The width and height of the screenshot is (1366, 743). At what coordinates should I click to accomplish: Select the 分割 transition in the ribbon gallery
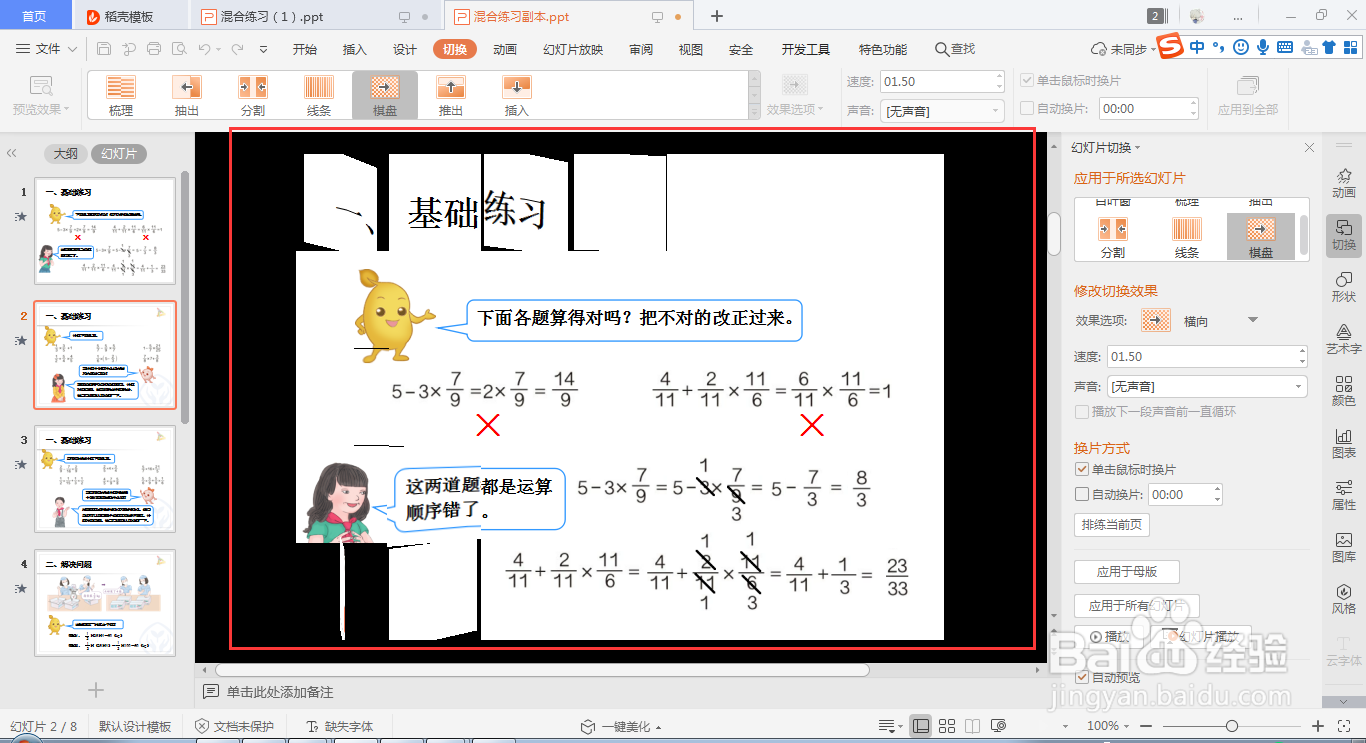click(253, 96)
